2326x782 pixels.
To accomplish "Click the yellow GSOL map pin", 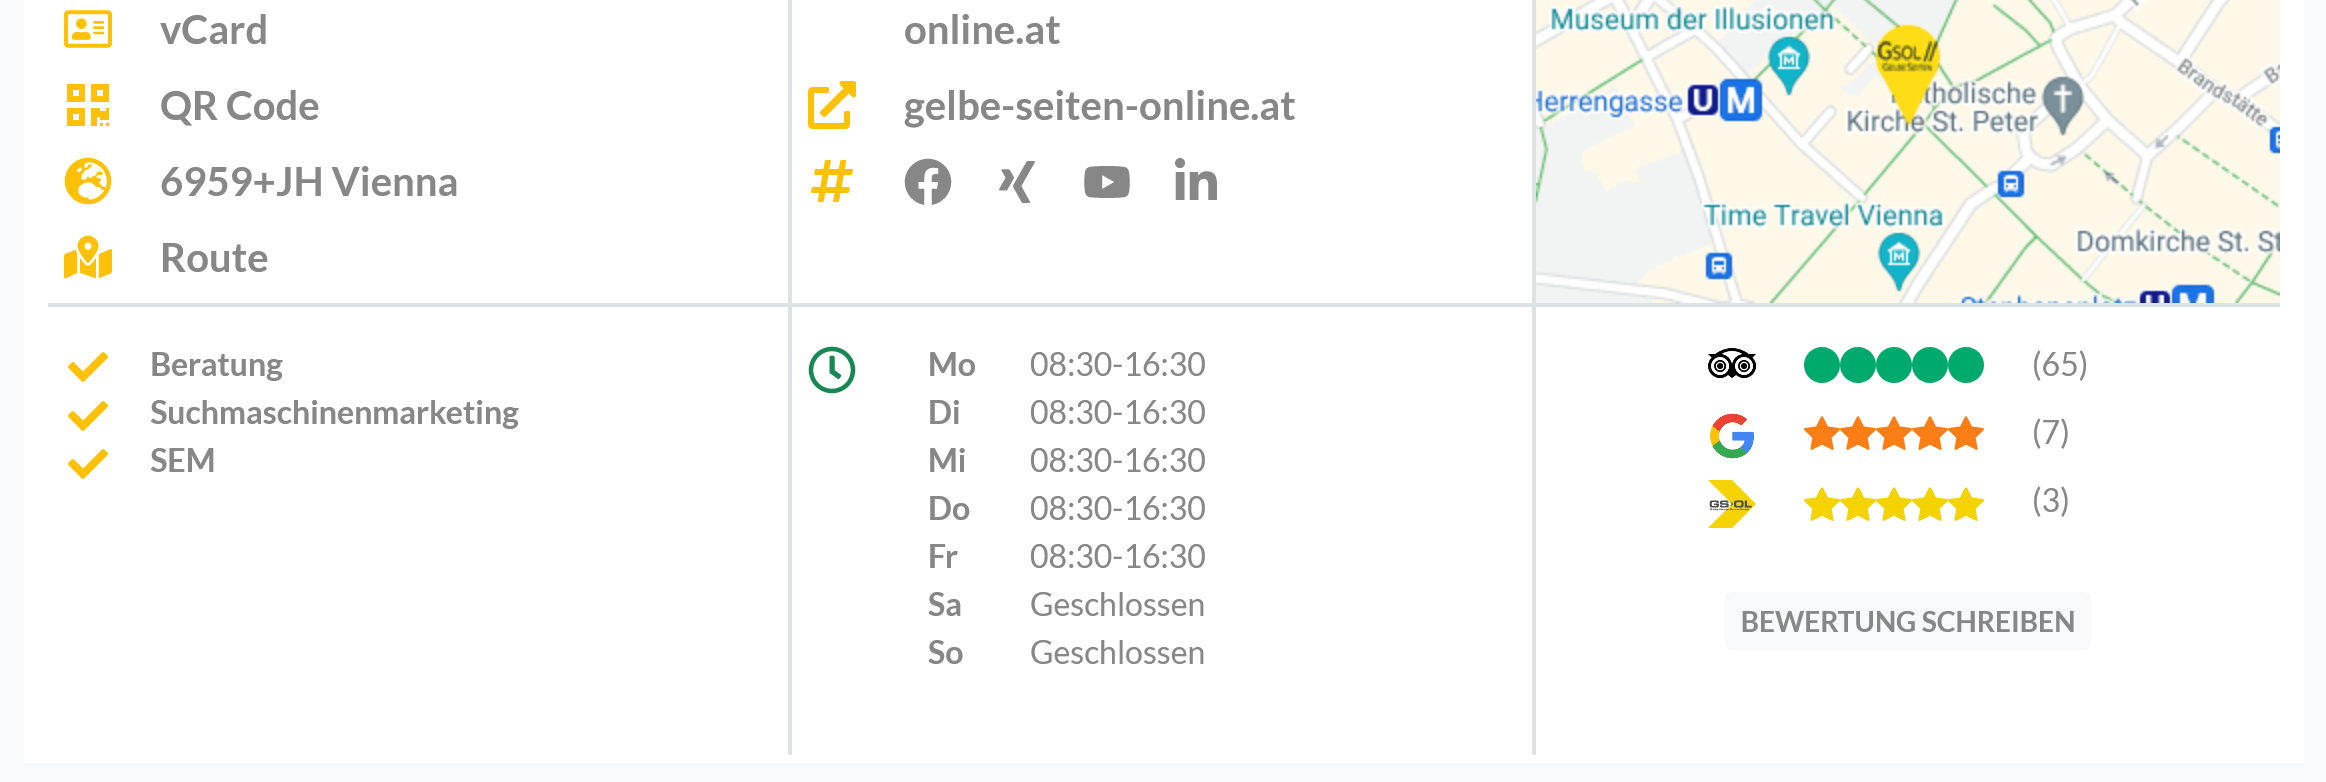I will click(1906, 62).
